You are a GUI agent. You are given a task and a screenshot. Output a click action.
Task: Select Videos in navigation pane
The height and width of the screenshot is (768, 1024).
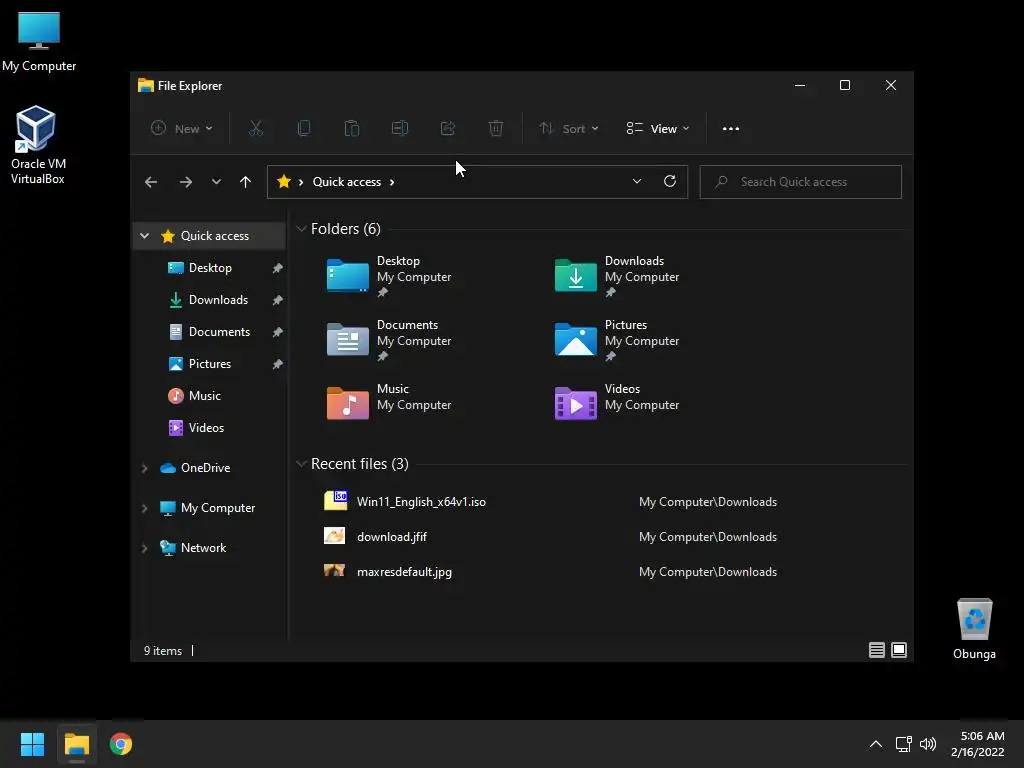coord(206,428)
